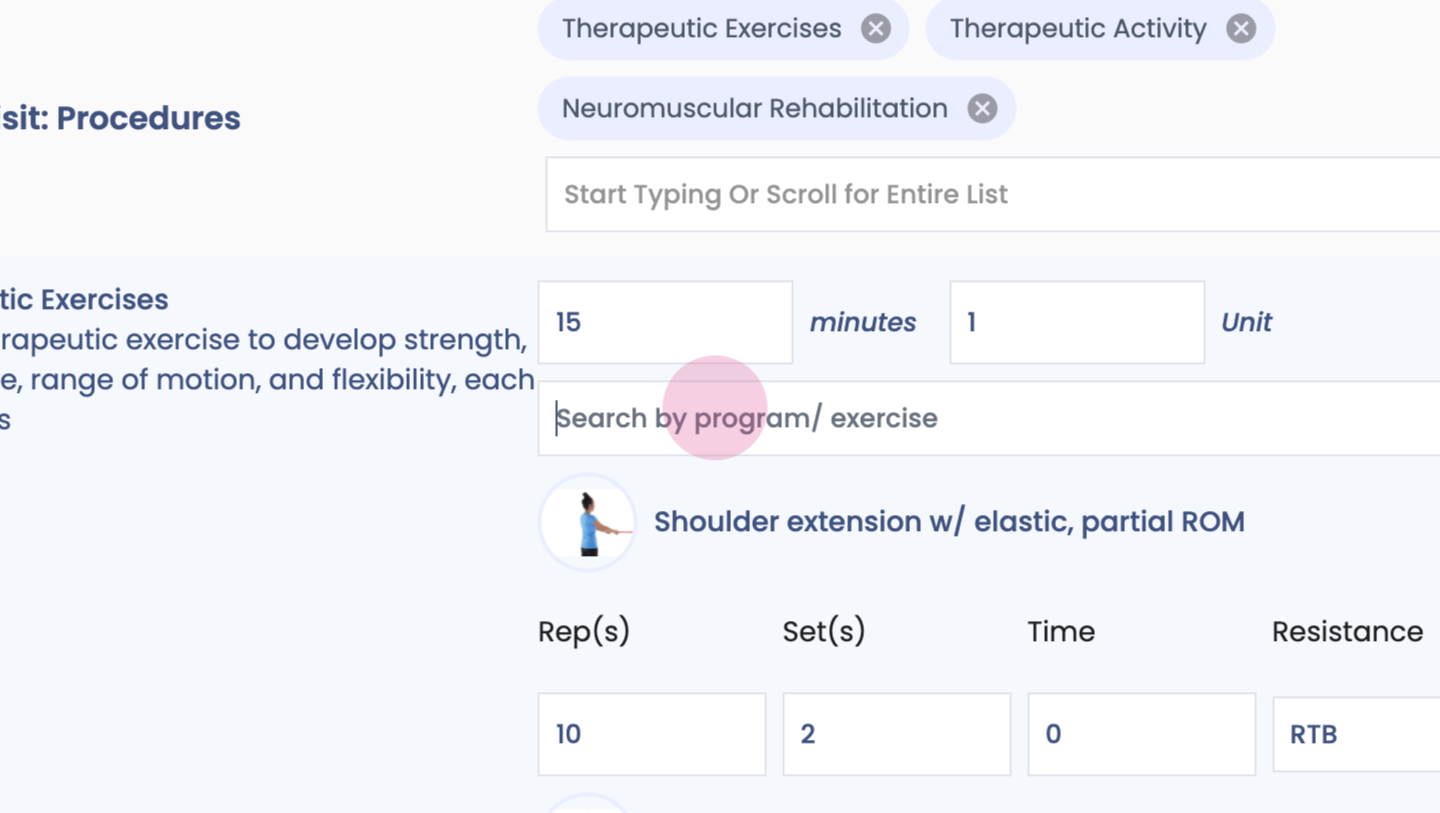Remove the Therapeutic Activity procedure chip

[x=1241, y=29]
